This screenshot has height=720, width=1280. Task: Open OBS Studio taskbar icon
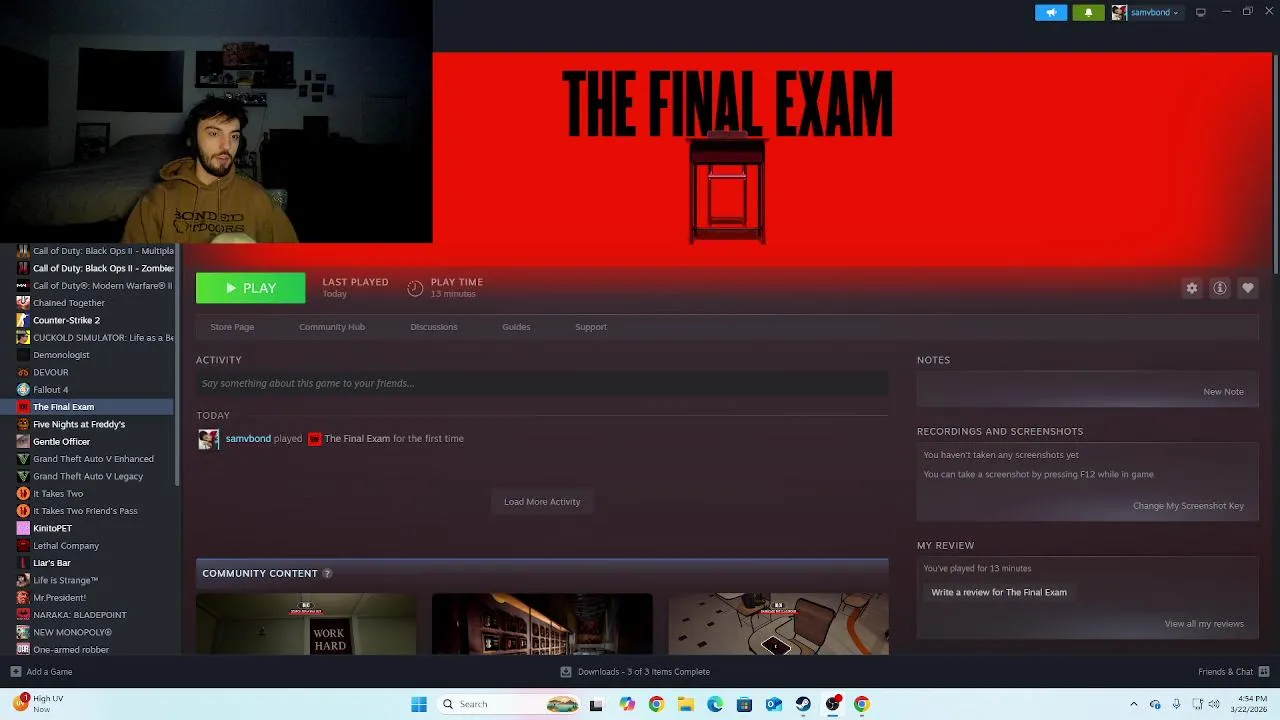click(832, 704)
